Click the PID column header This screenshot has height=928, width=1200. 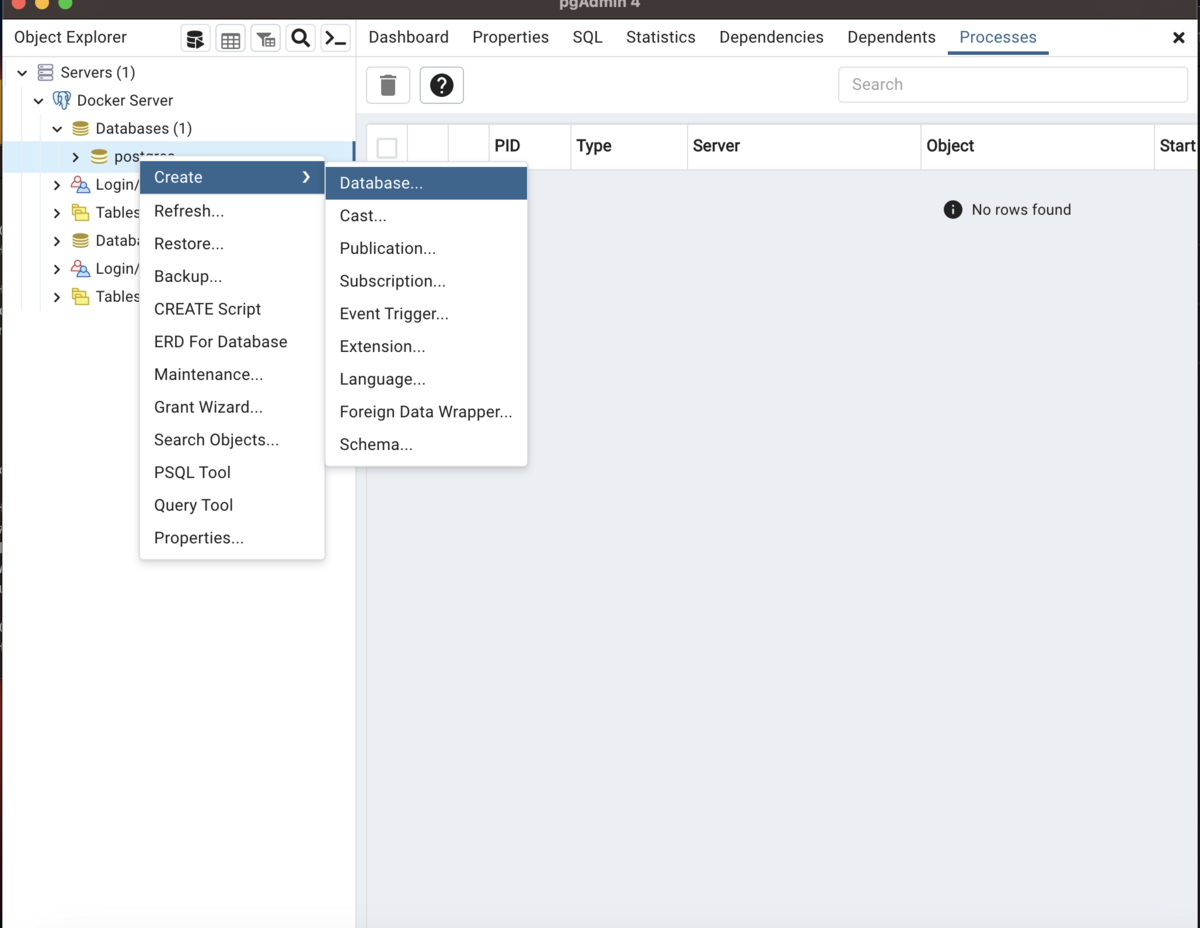529,146
